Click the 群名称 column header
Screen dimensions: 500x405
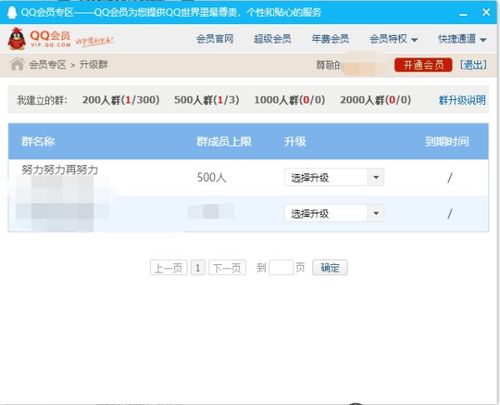tap(38, 141)
